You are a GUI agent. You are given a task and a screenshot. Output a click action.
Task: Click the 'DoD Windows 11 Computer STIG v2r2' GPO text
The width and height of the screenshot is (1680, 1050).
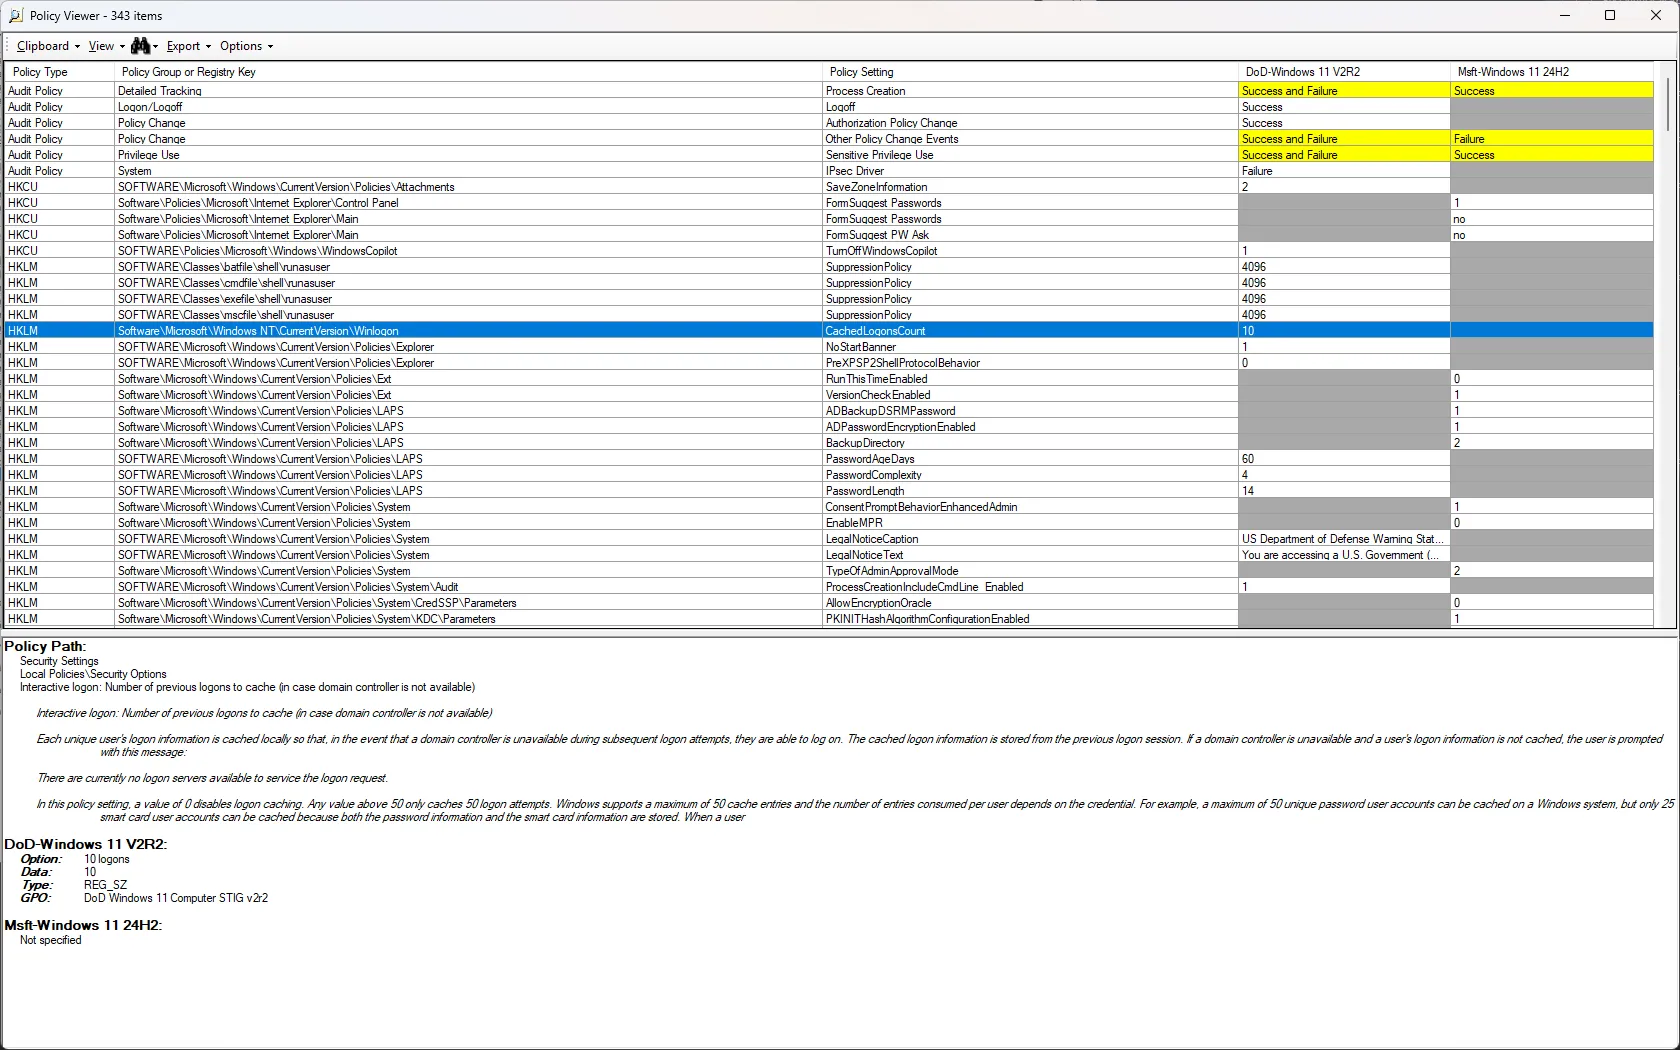pos(176,898)
